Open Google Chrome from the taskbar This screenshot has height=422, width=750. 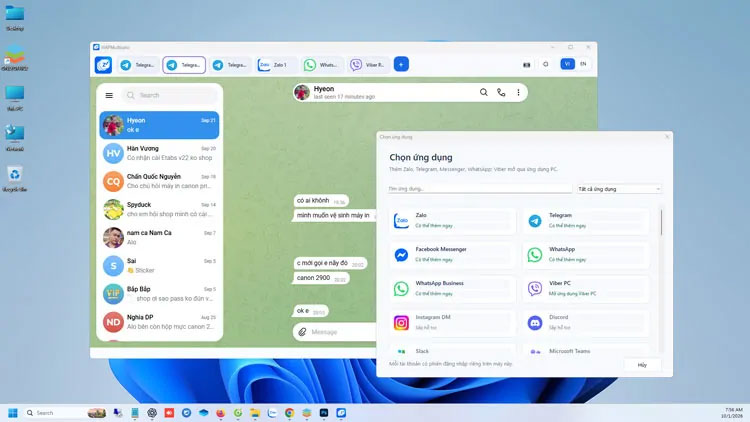289,413
